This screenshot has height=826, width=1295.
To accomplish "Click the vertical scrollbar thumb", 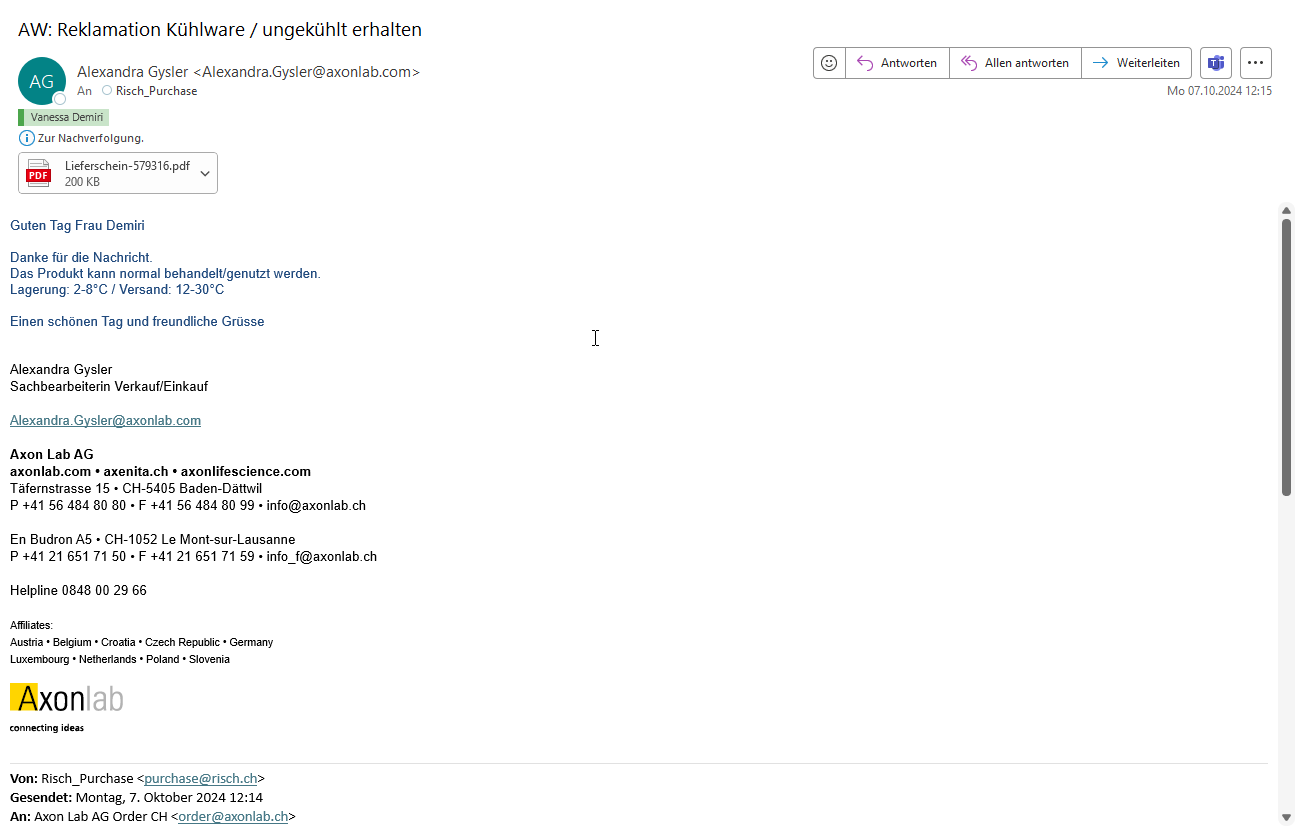I will pos(1287,356).
